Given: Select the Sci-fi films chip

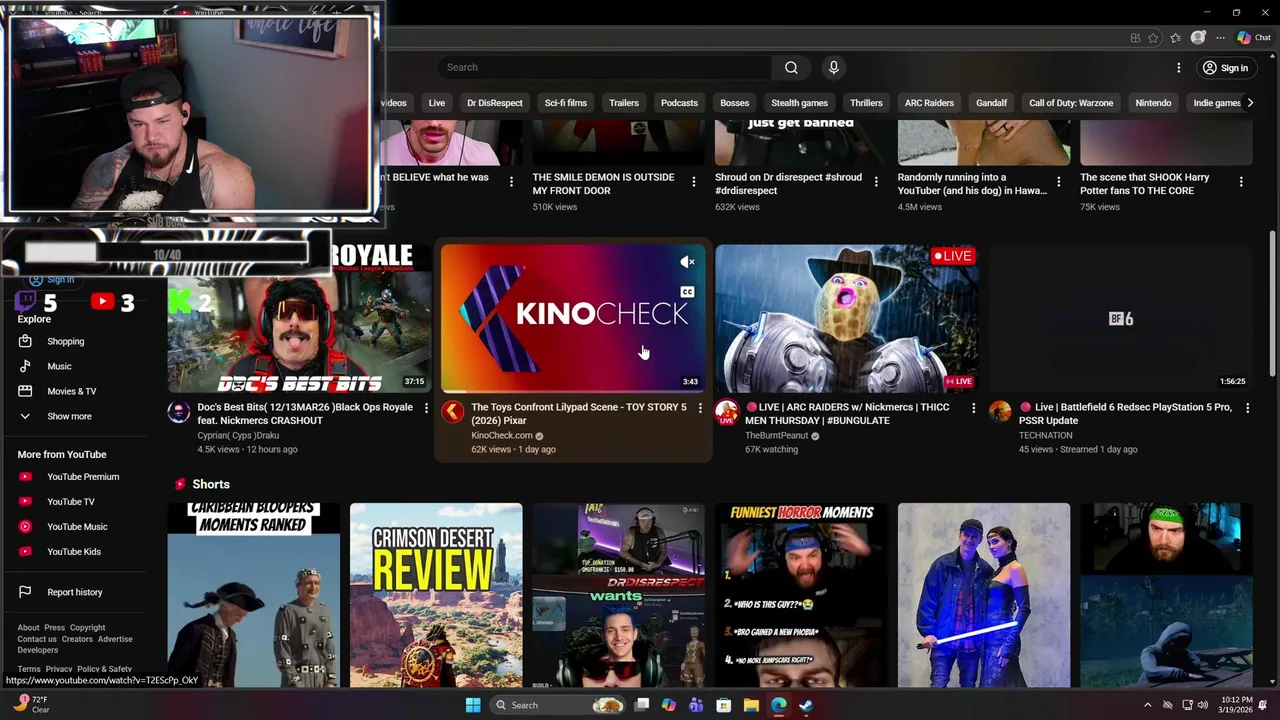Looking at the screenshot, I should pyautogui.click(x=566, y=103).
